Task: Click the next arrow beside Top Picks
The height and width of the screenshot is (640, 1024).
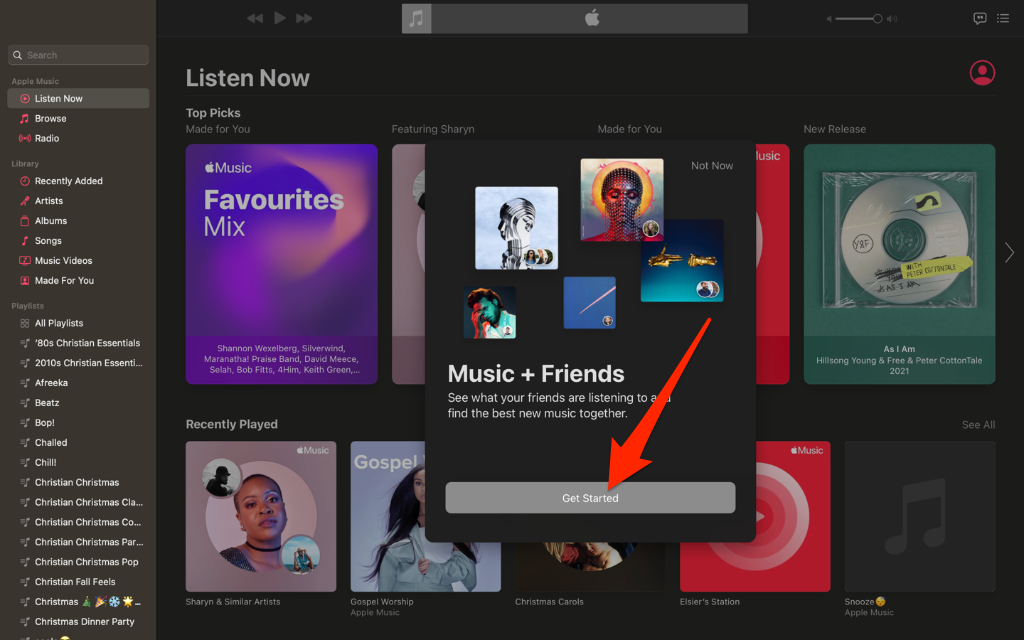Action: (x=1009, y=252)
